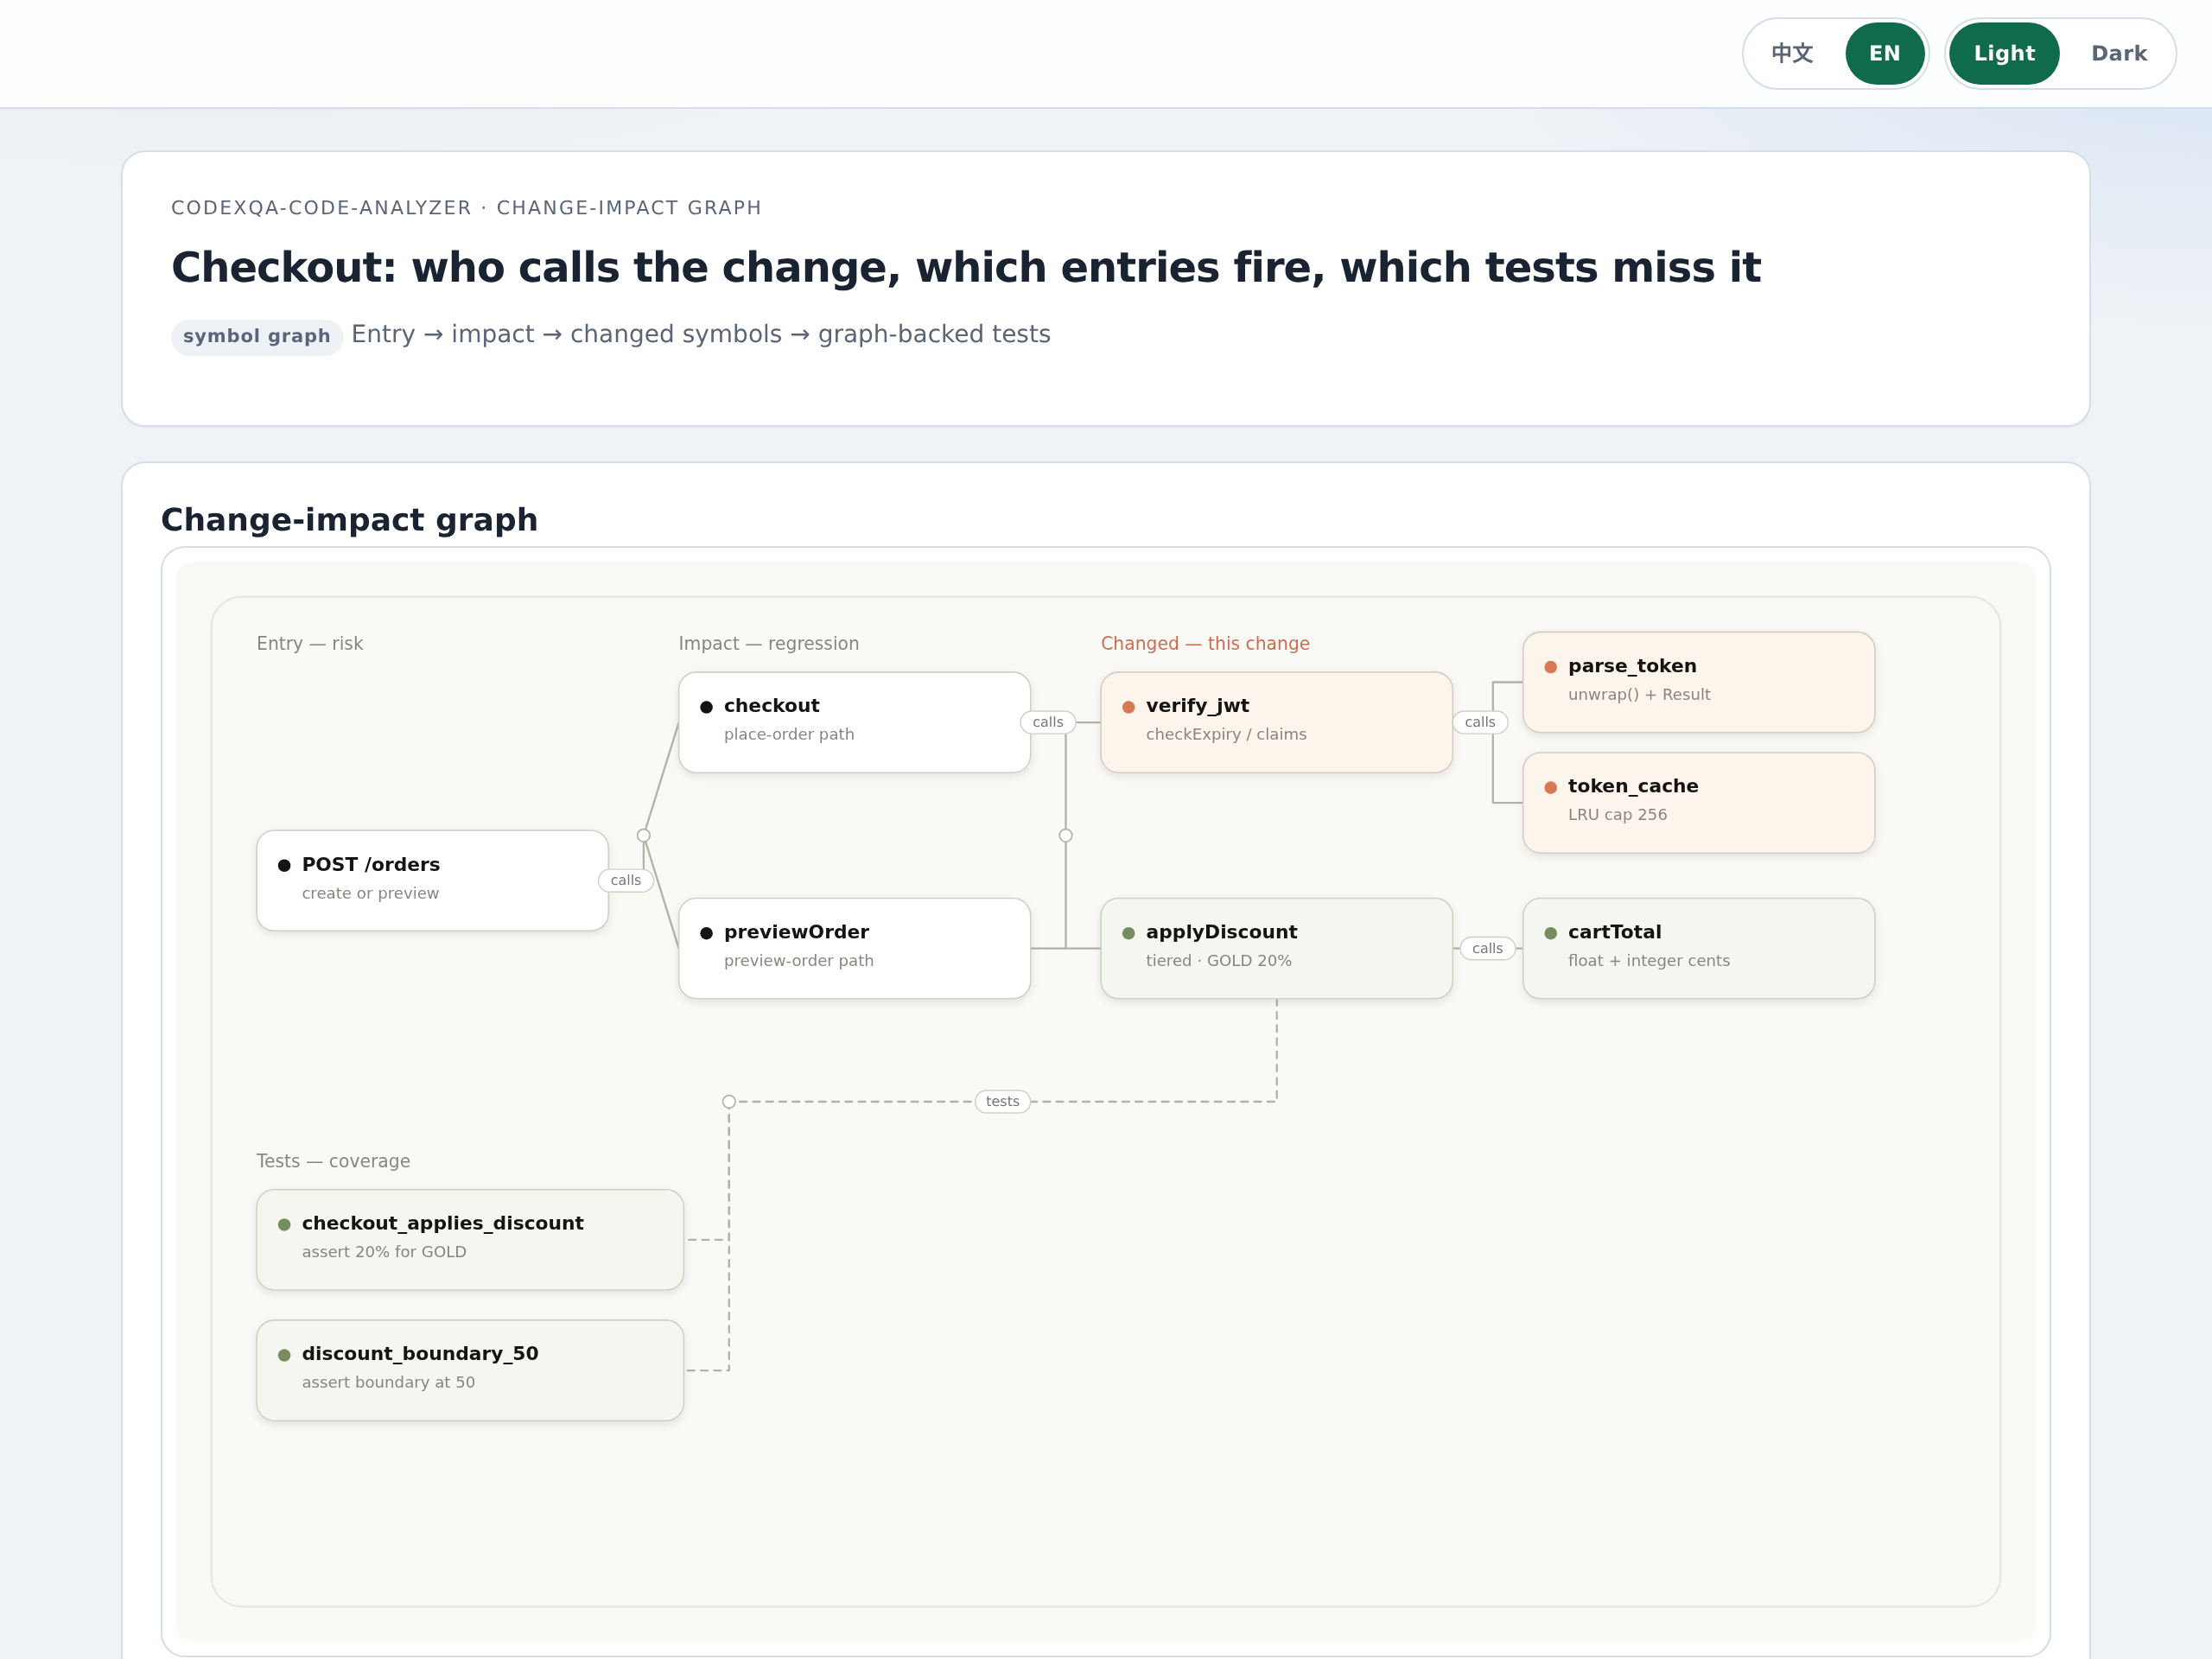
Task: Click the 'checkExpiry / claims' subtitle
Action: point(1226,734)
